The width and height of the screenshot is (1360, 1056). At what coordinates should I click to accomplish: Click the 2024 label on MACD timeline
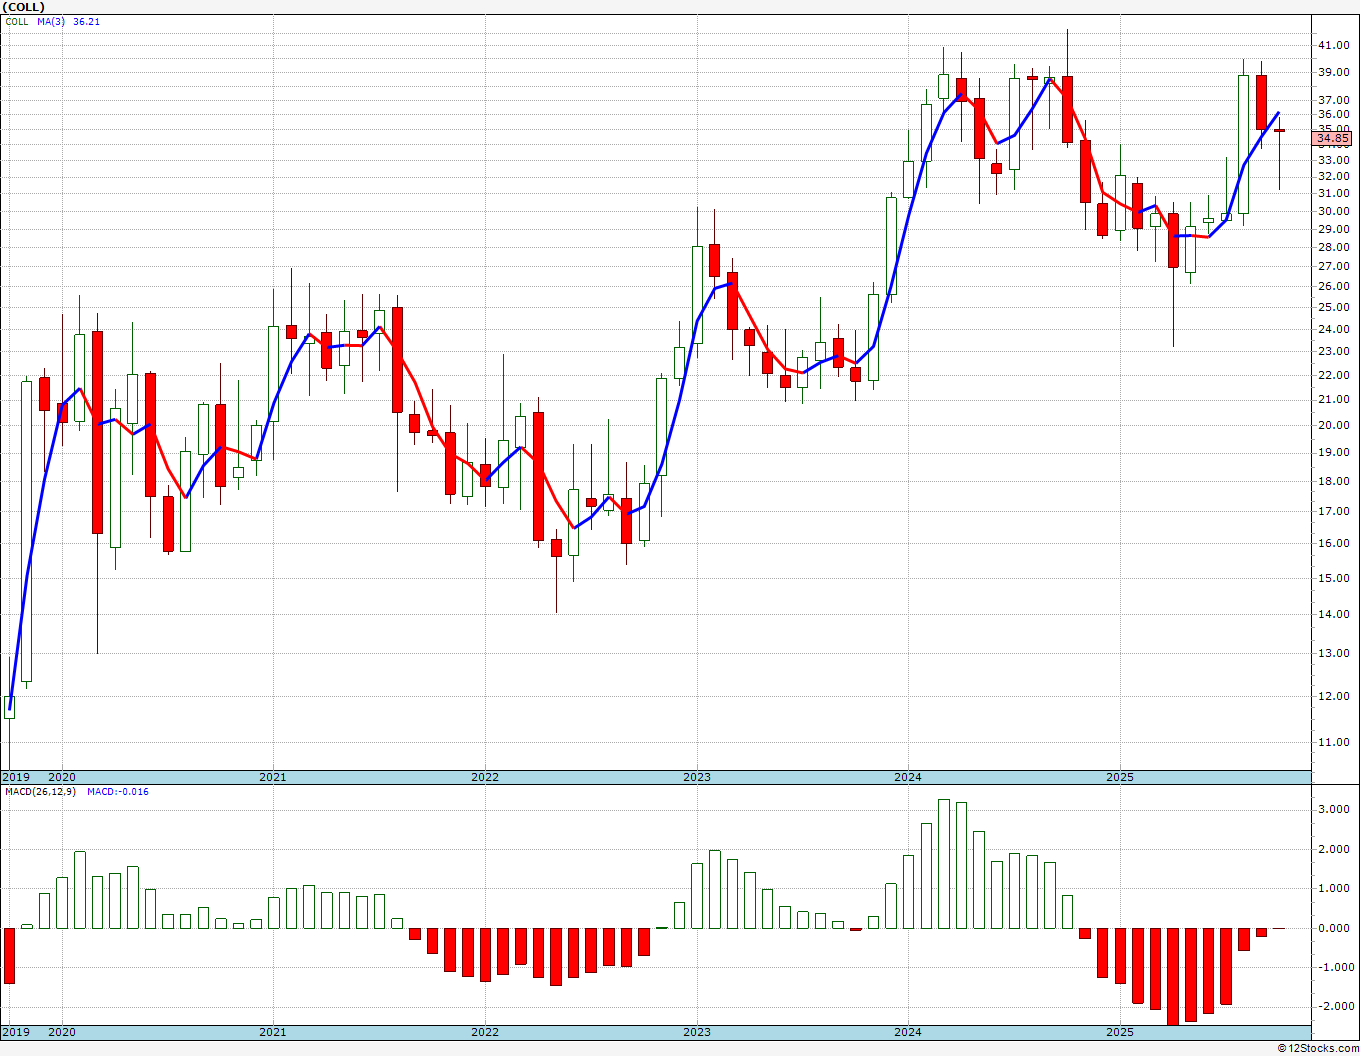pyautogui.click(x=908, y=1032)
